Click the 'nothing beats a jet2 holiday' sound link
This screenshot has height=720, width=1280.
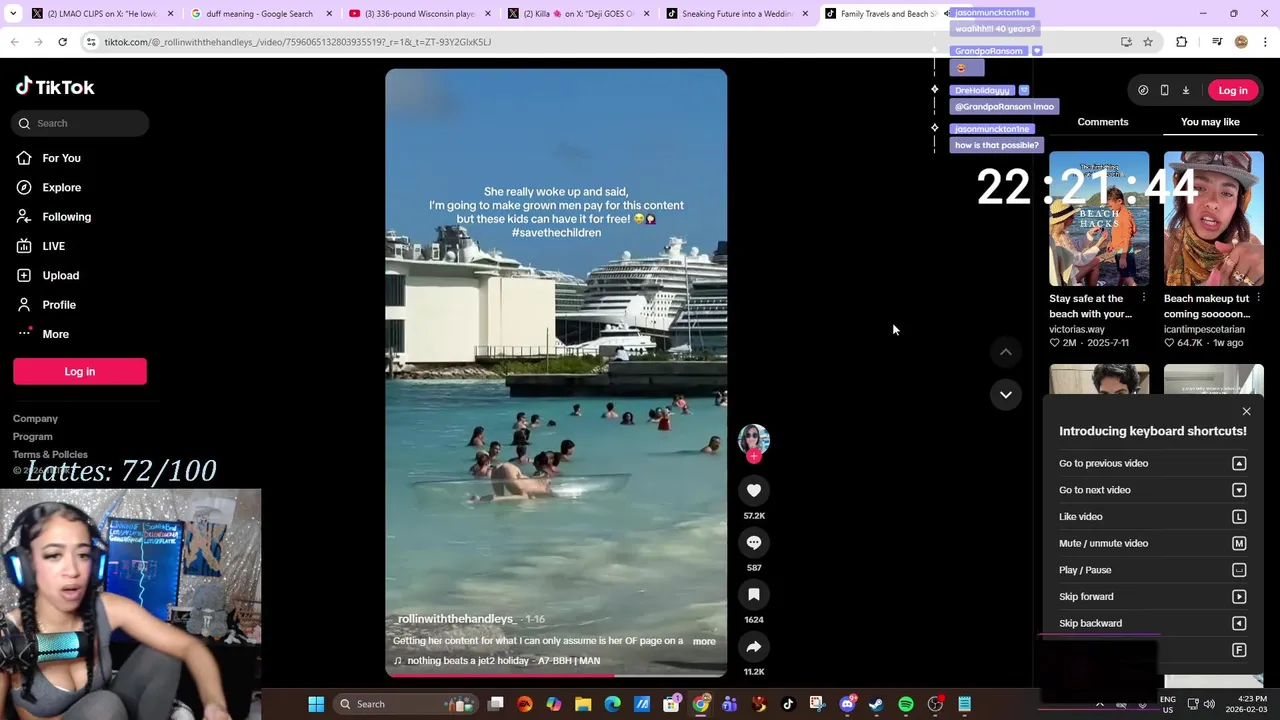[x=497, y=661]
